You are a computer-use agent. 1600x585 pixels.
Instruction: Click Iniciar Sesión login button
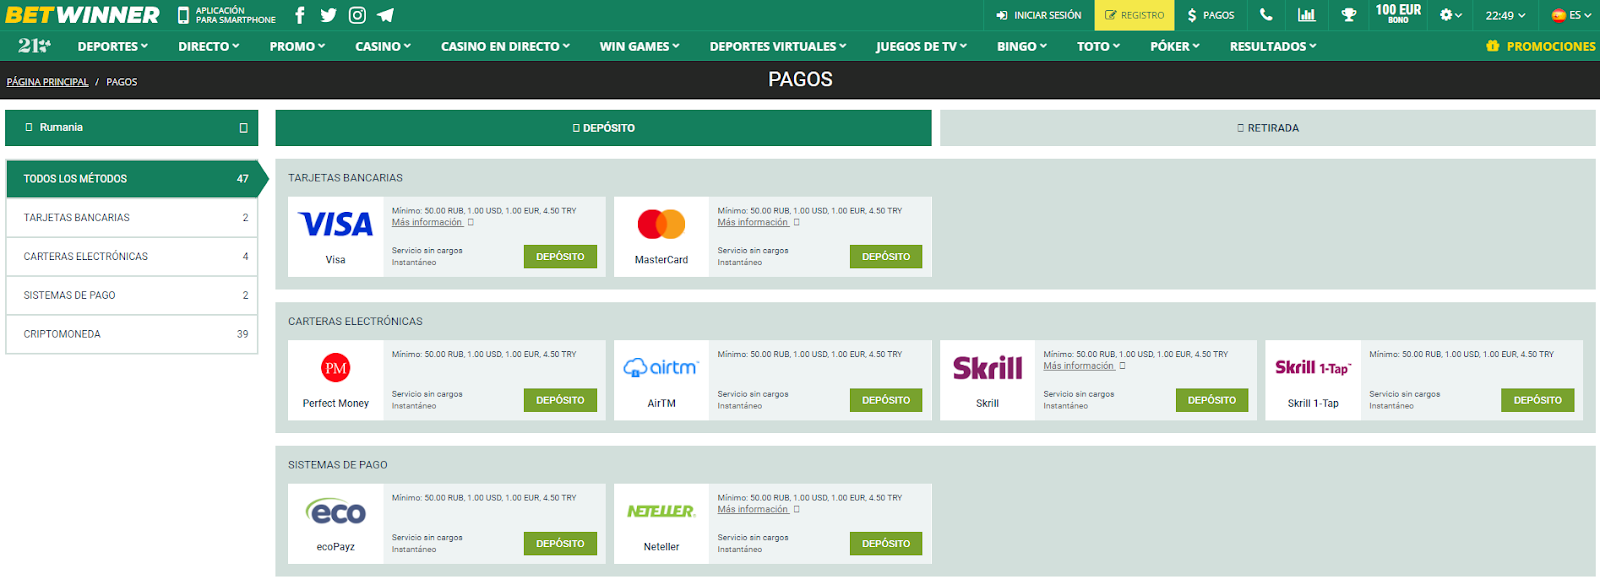click(1039, 15)
